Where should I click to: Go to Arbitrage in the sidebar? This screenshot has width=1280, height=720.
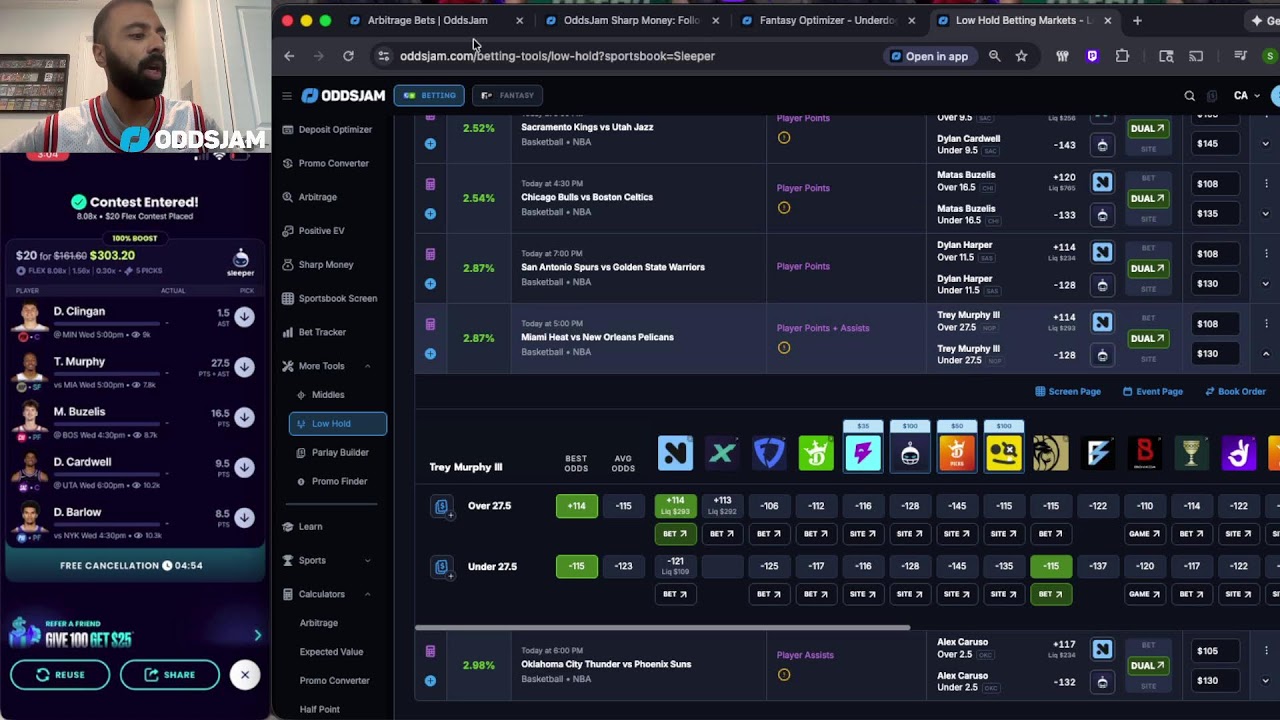click(317, 197)
